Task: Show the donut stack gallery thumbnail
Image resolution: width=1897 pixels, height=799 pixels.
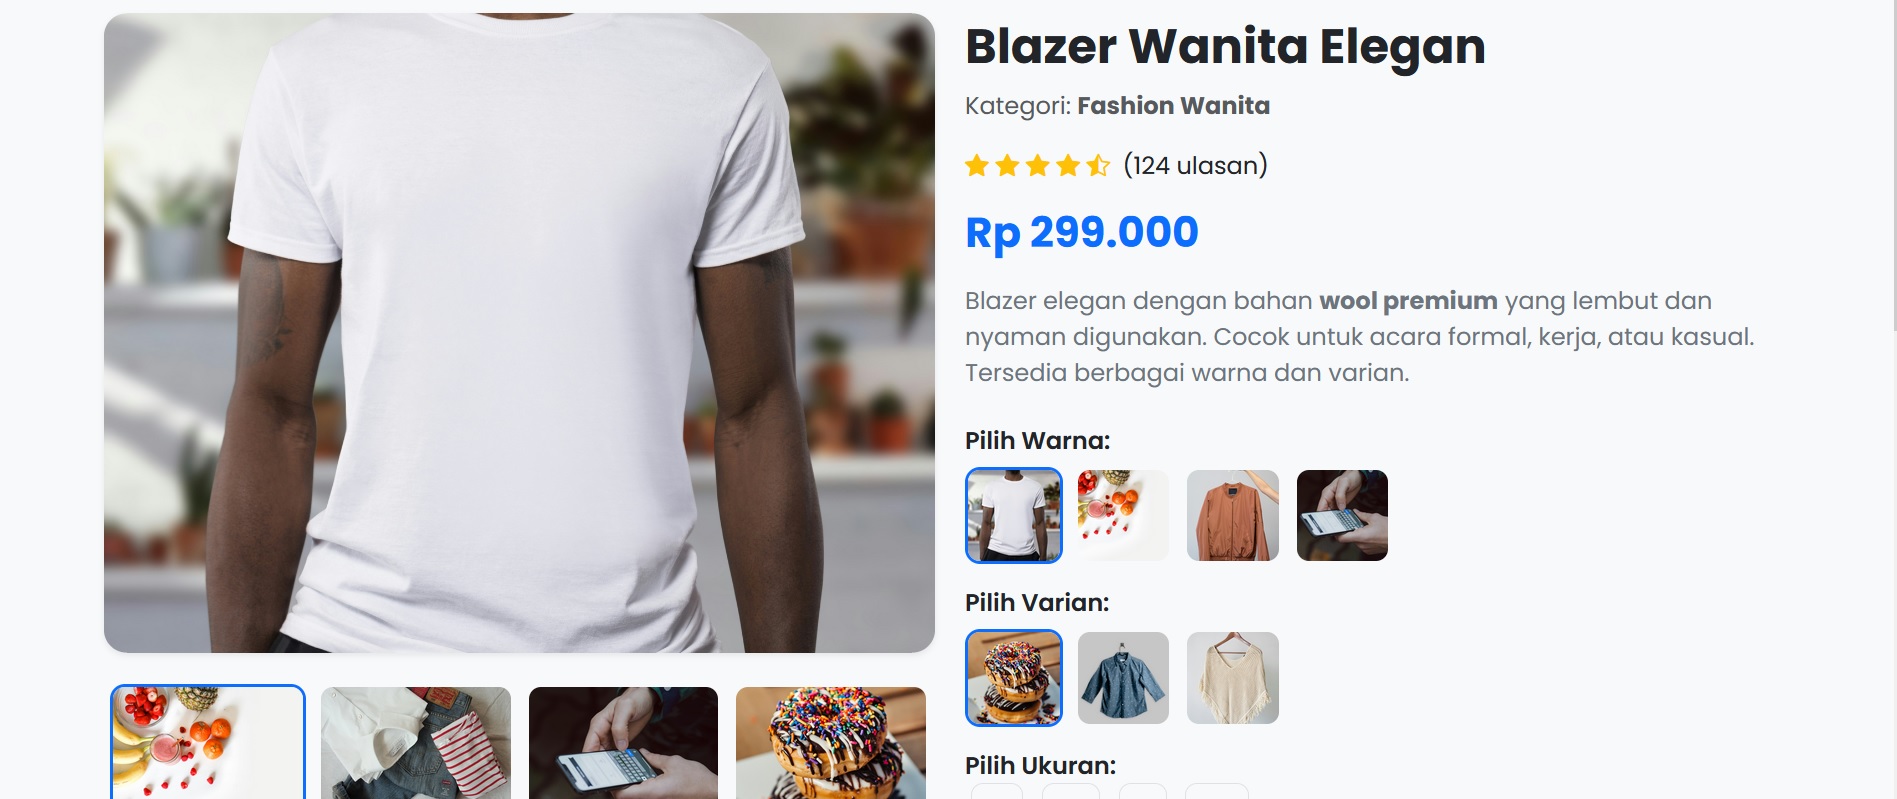Action: click(831, 743)
